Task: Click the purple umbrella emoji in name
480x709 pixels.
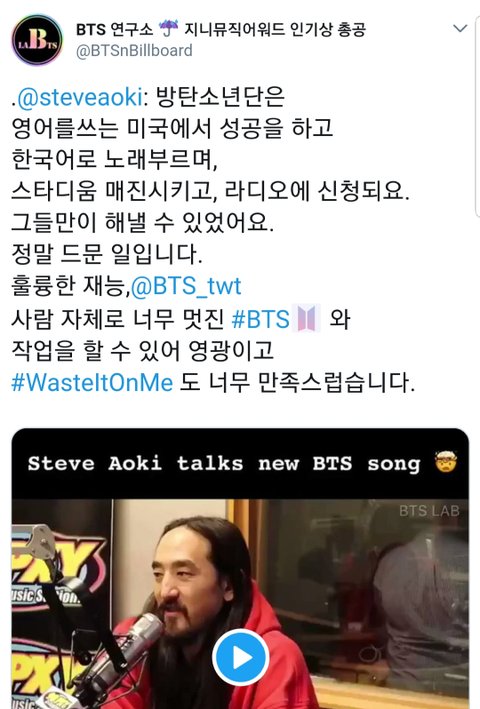Action: pos(169,28)
